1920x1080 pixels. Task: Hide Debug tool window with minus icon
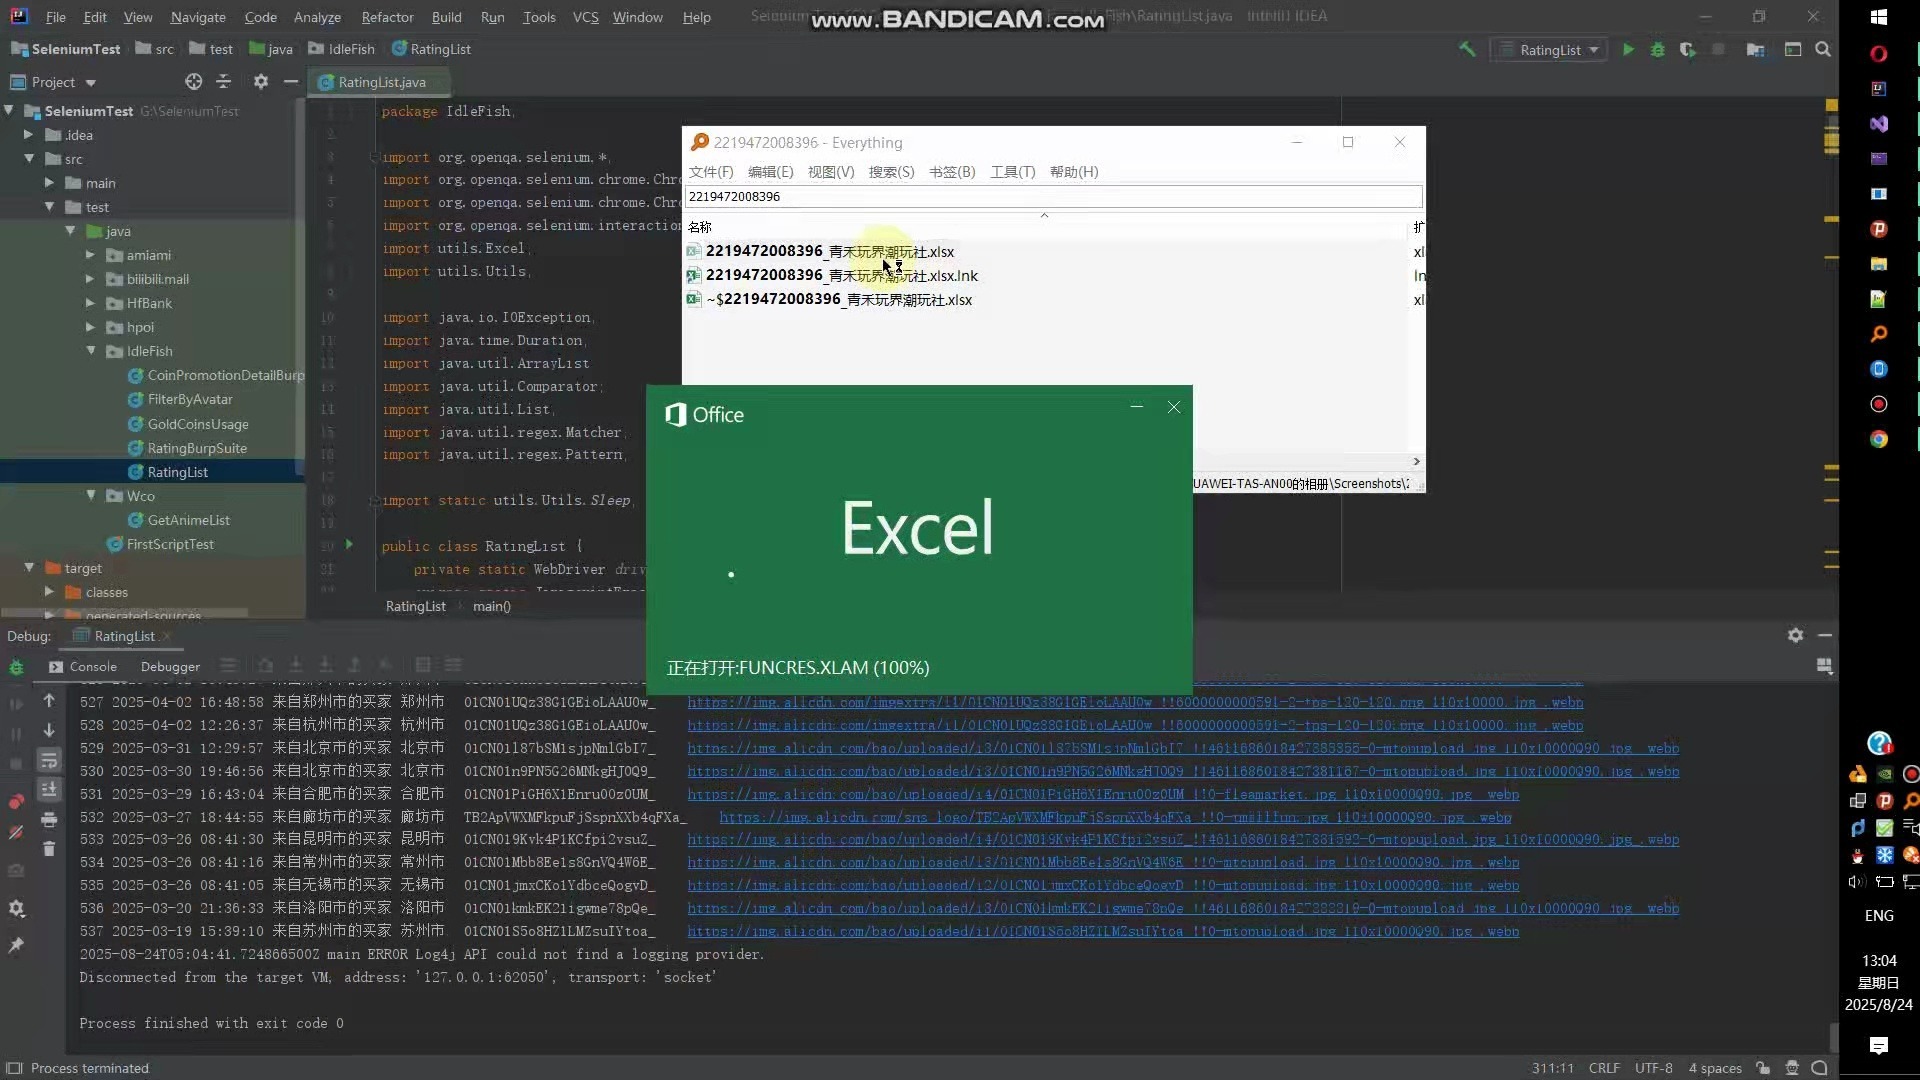coord(1825,635)
